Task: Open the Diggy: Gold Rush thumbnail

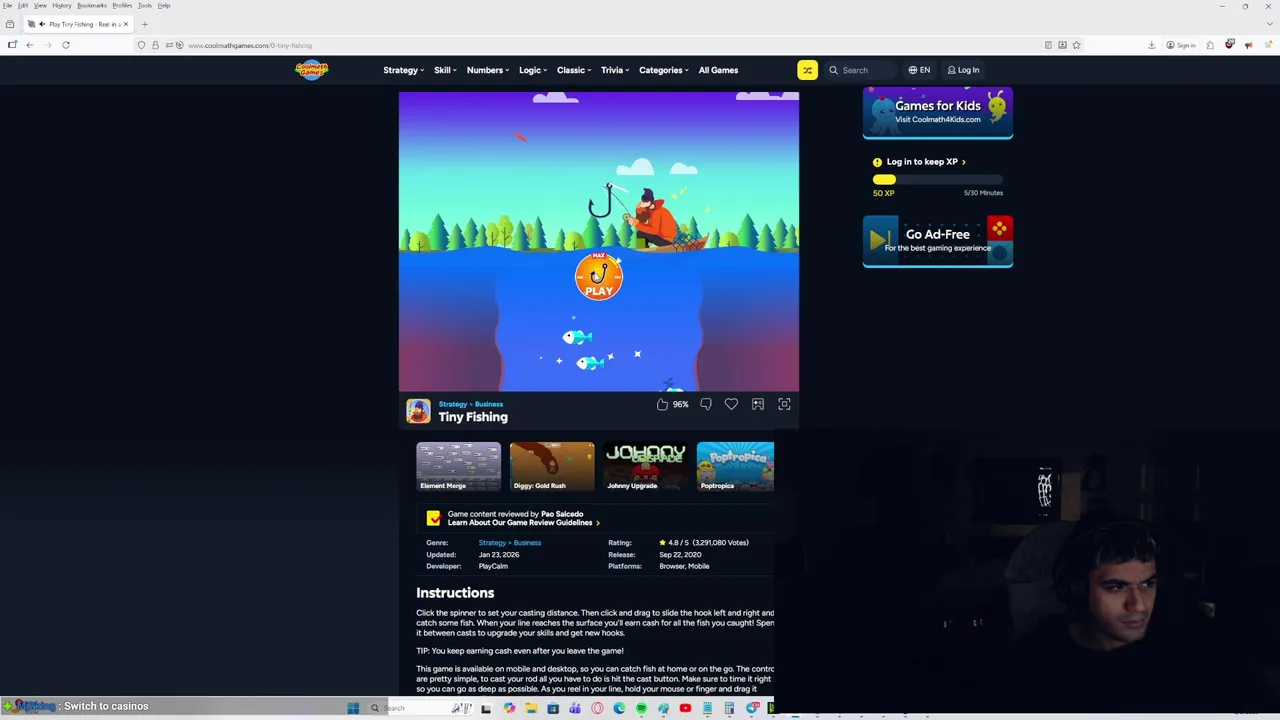Action: [552, 466]
